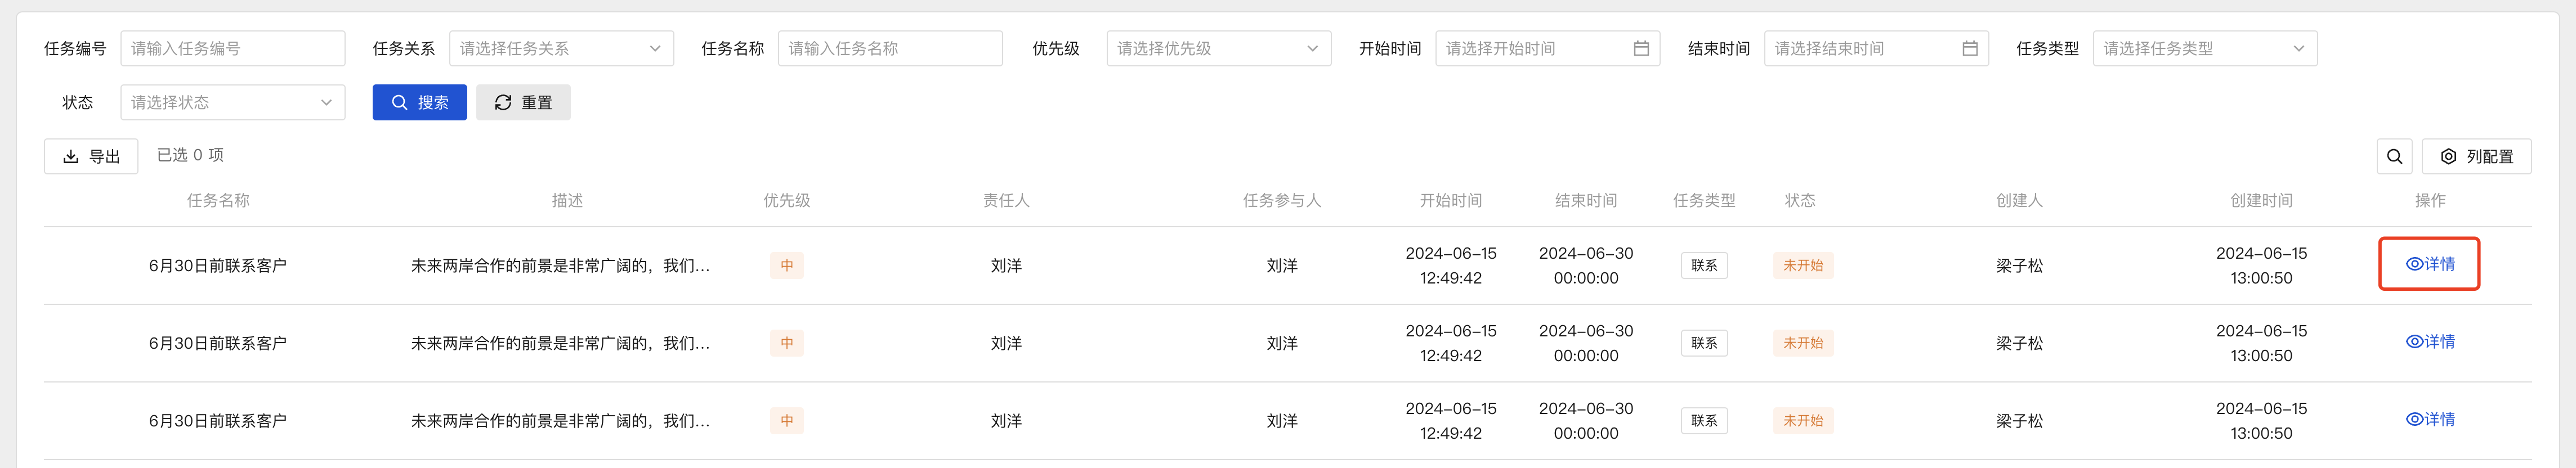The width and height of the screenshot is (2576, 468).
Task: Click the 未开始 status tag in first row
Action: click(x=1802, y=265)
